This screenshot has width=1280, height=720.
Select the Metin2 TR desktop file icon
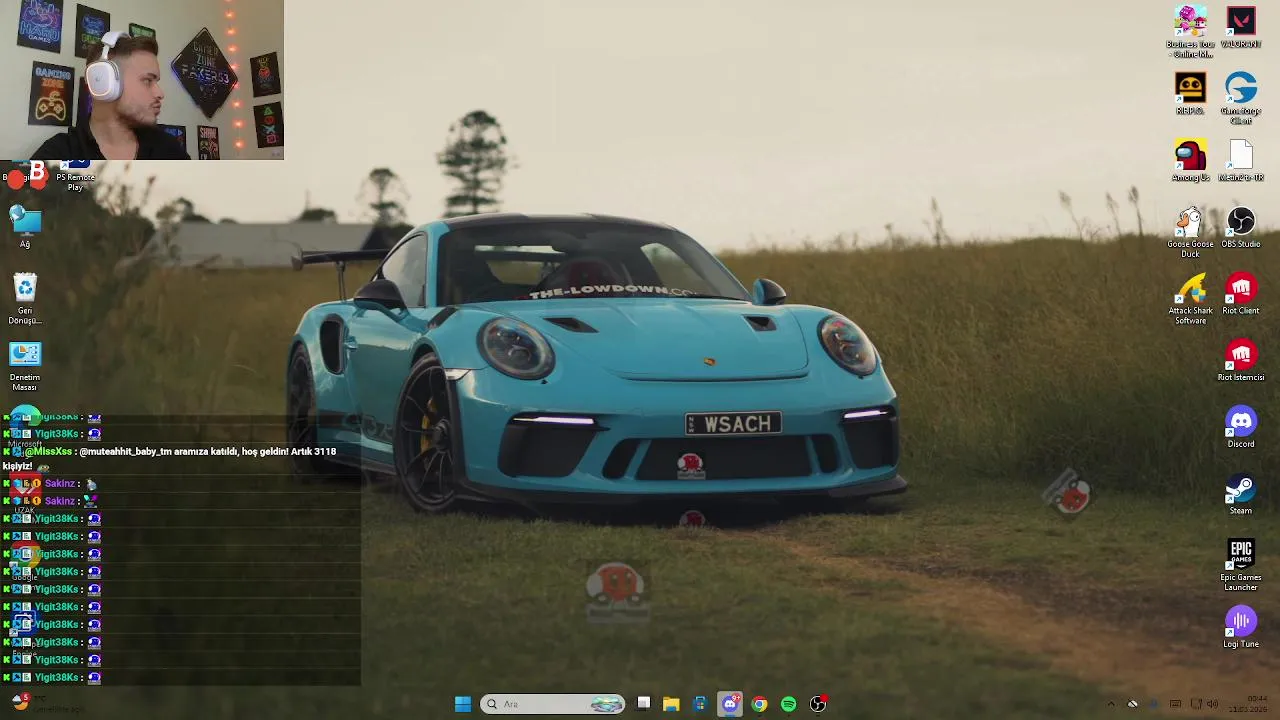1241,161
